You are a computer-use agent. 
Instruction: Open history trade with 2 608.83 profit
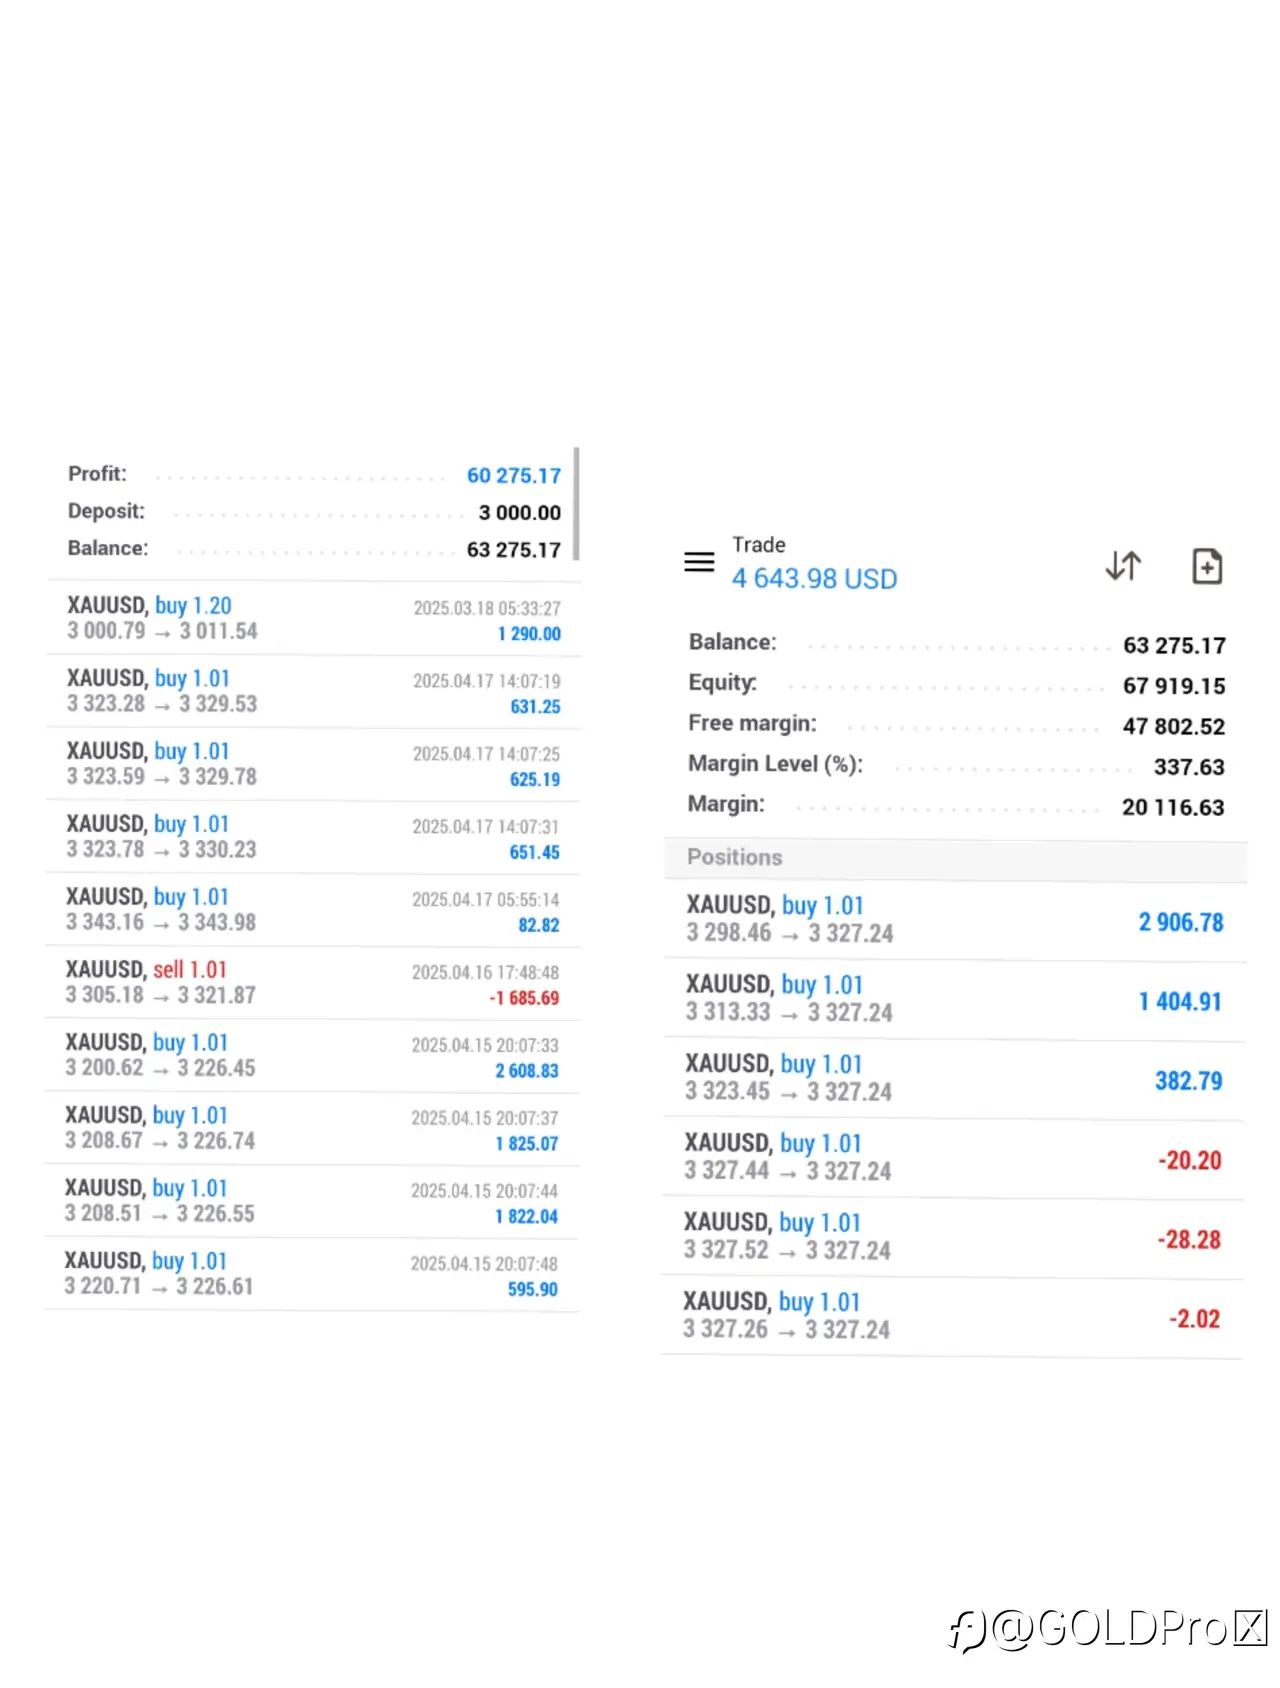pyautogui.click(x=313, y=1056)
